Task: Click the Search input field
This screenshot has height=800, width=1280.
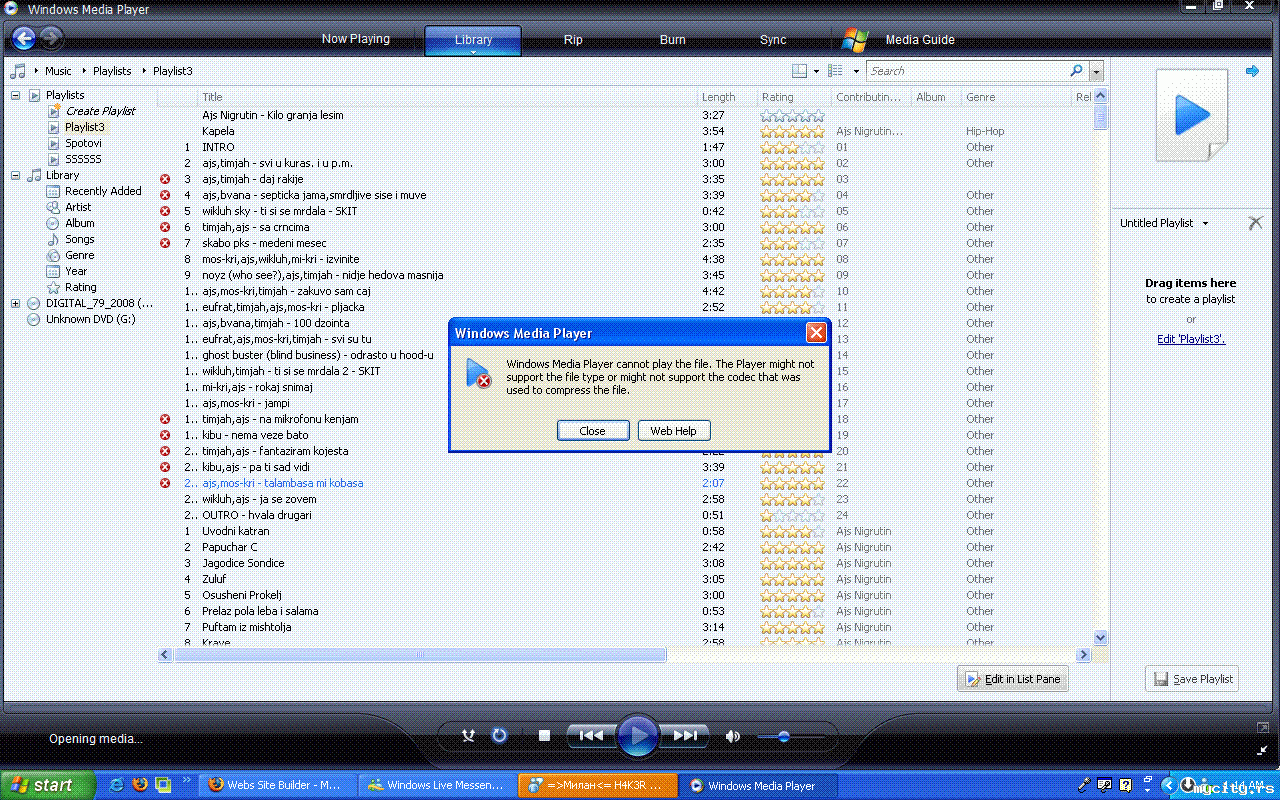Action: coord(967,71)
